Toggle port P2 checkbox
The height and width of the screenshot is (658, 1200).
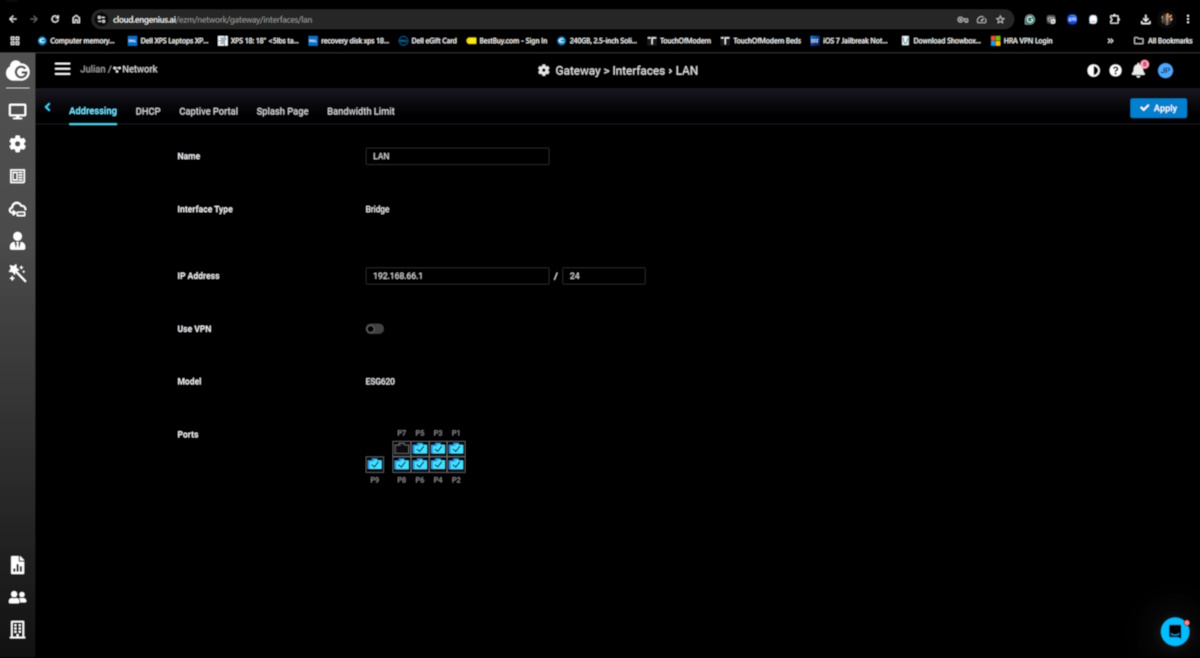tap(456, 464)
